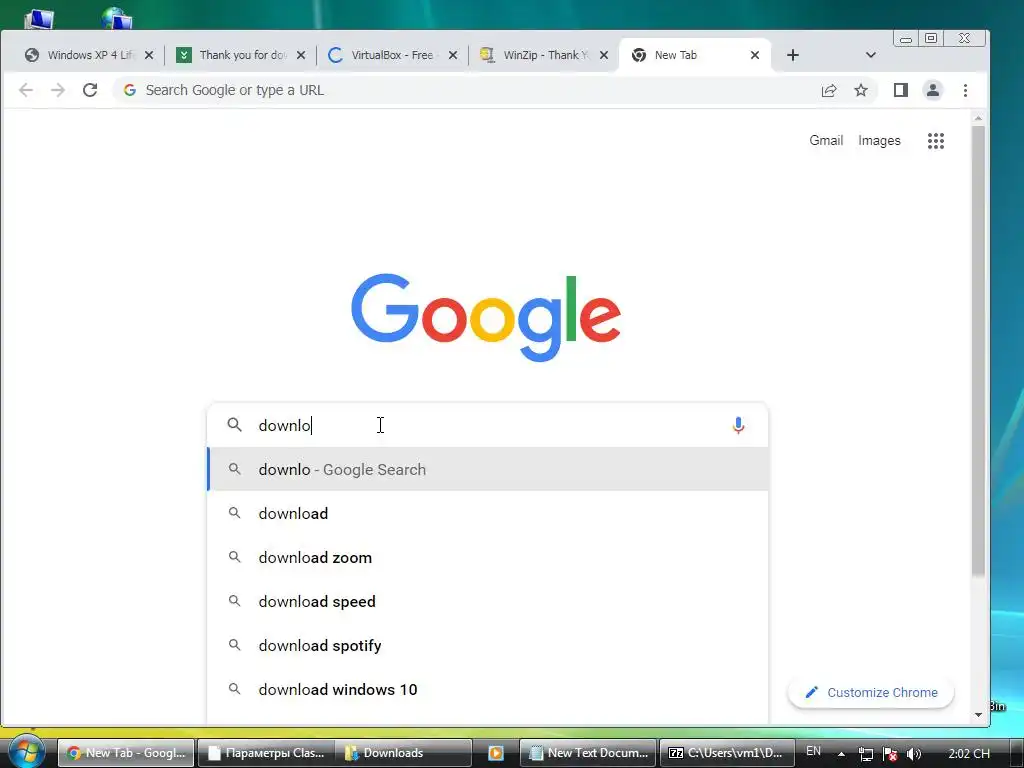This screenshot has width=1024, height=768.
Task: Click the media player taskbar icon
Action: [496, 753]
